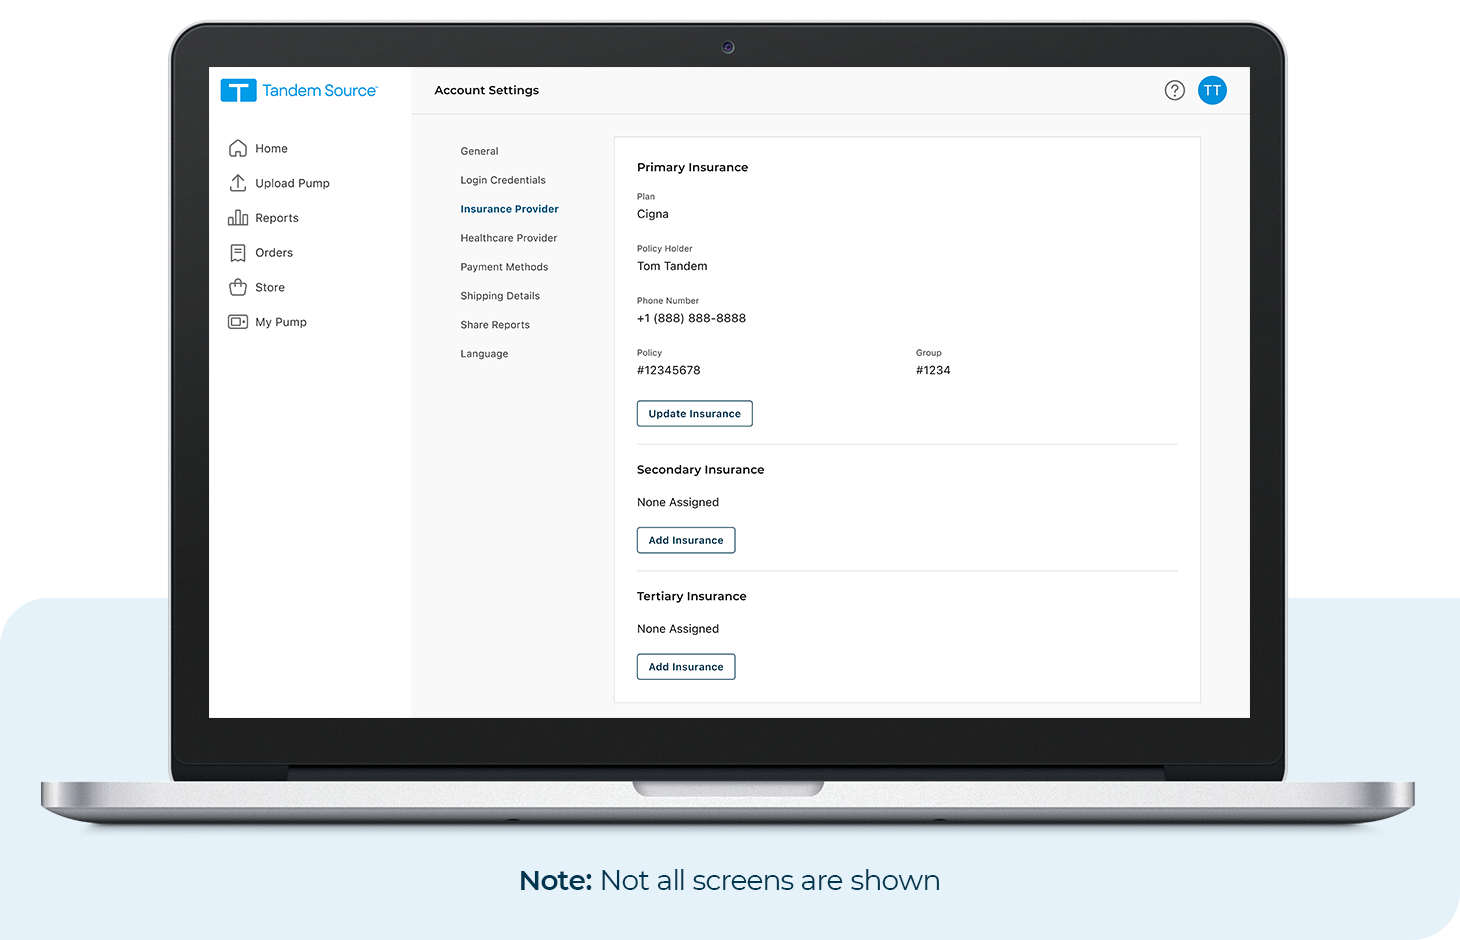The width and height of the screenshot is (1460, 940).
Task: Select the Orders icon
Action: pos(240,252)
